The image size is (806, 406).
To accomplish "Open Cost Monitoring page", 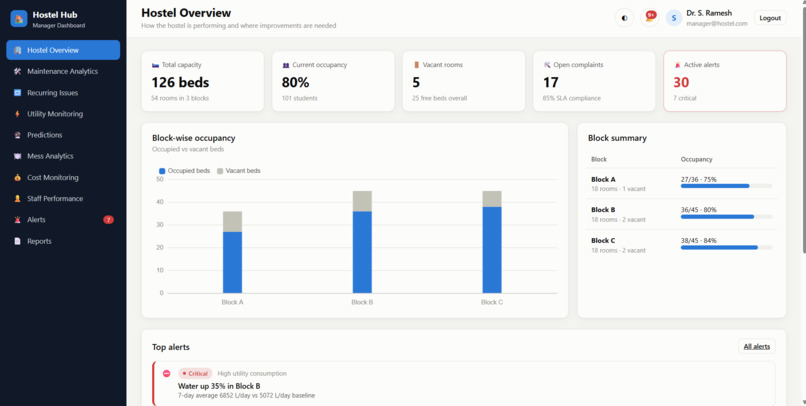I will 63,178.
